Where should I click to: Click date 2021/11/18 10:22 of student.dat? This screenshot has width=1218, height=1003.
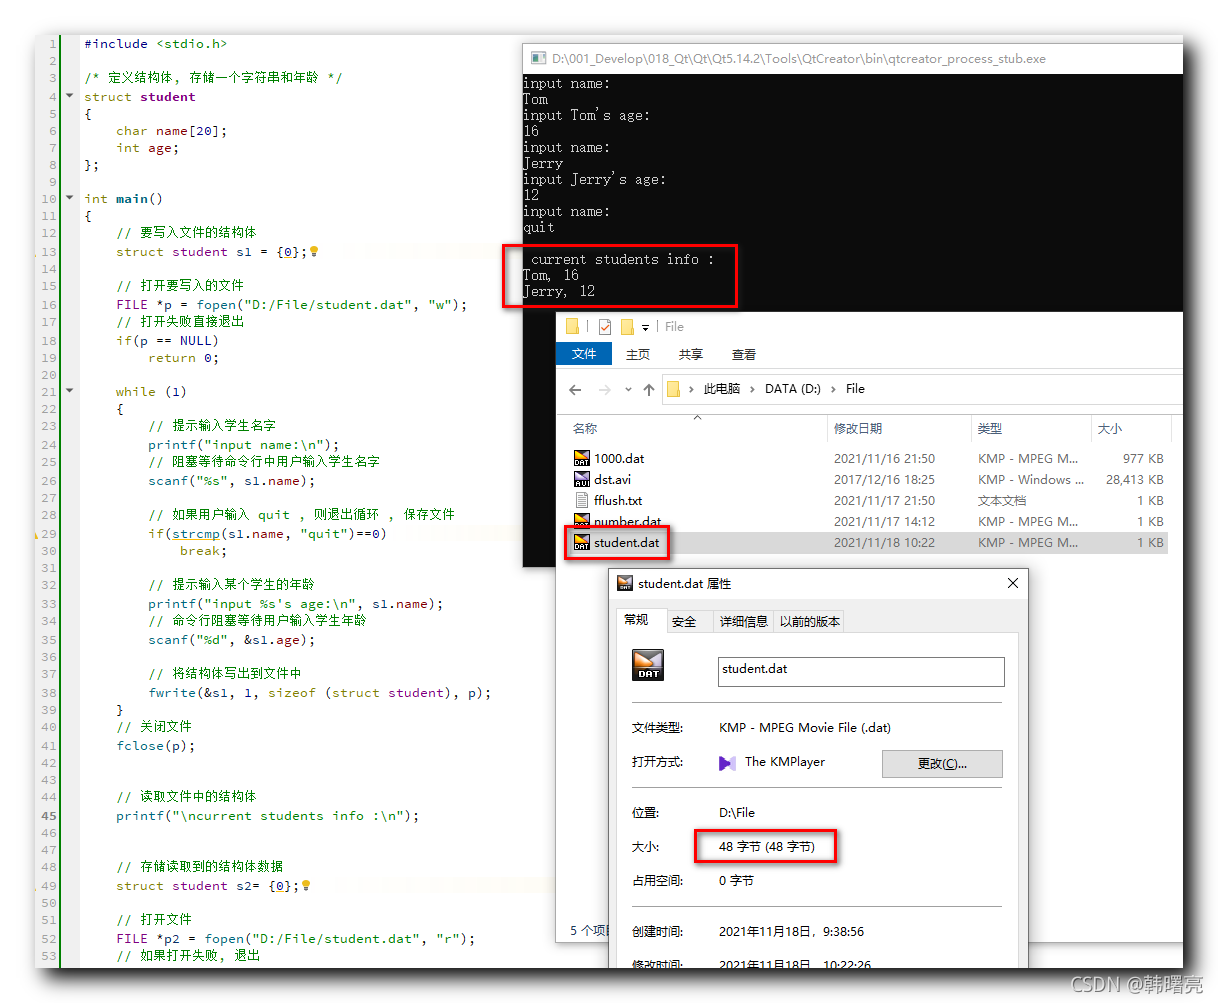884,542
